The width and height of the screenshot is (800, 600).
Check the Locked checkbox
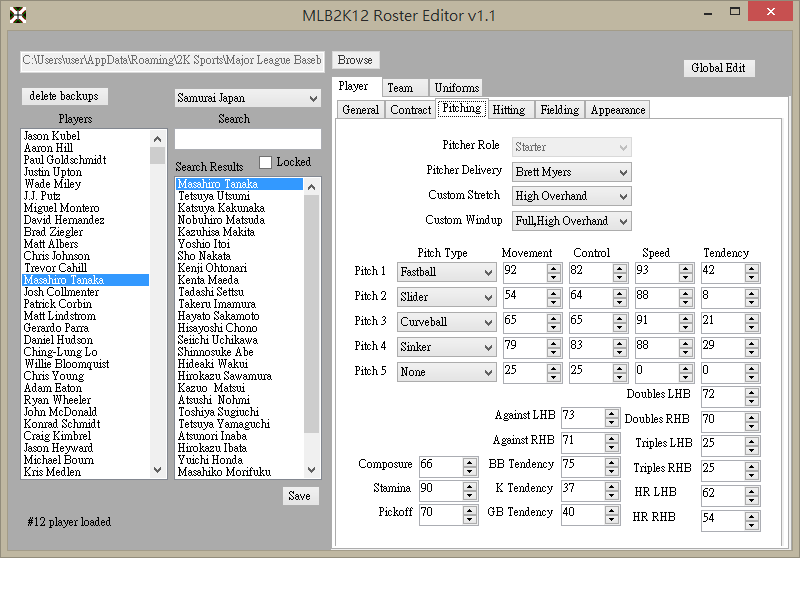265,162
